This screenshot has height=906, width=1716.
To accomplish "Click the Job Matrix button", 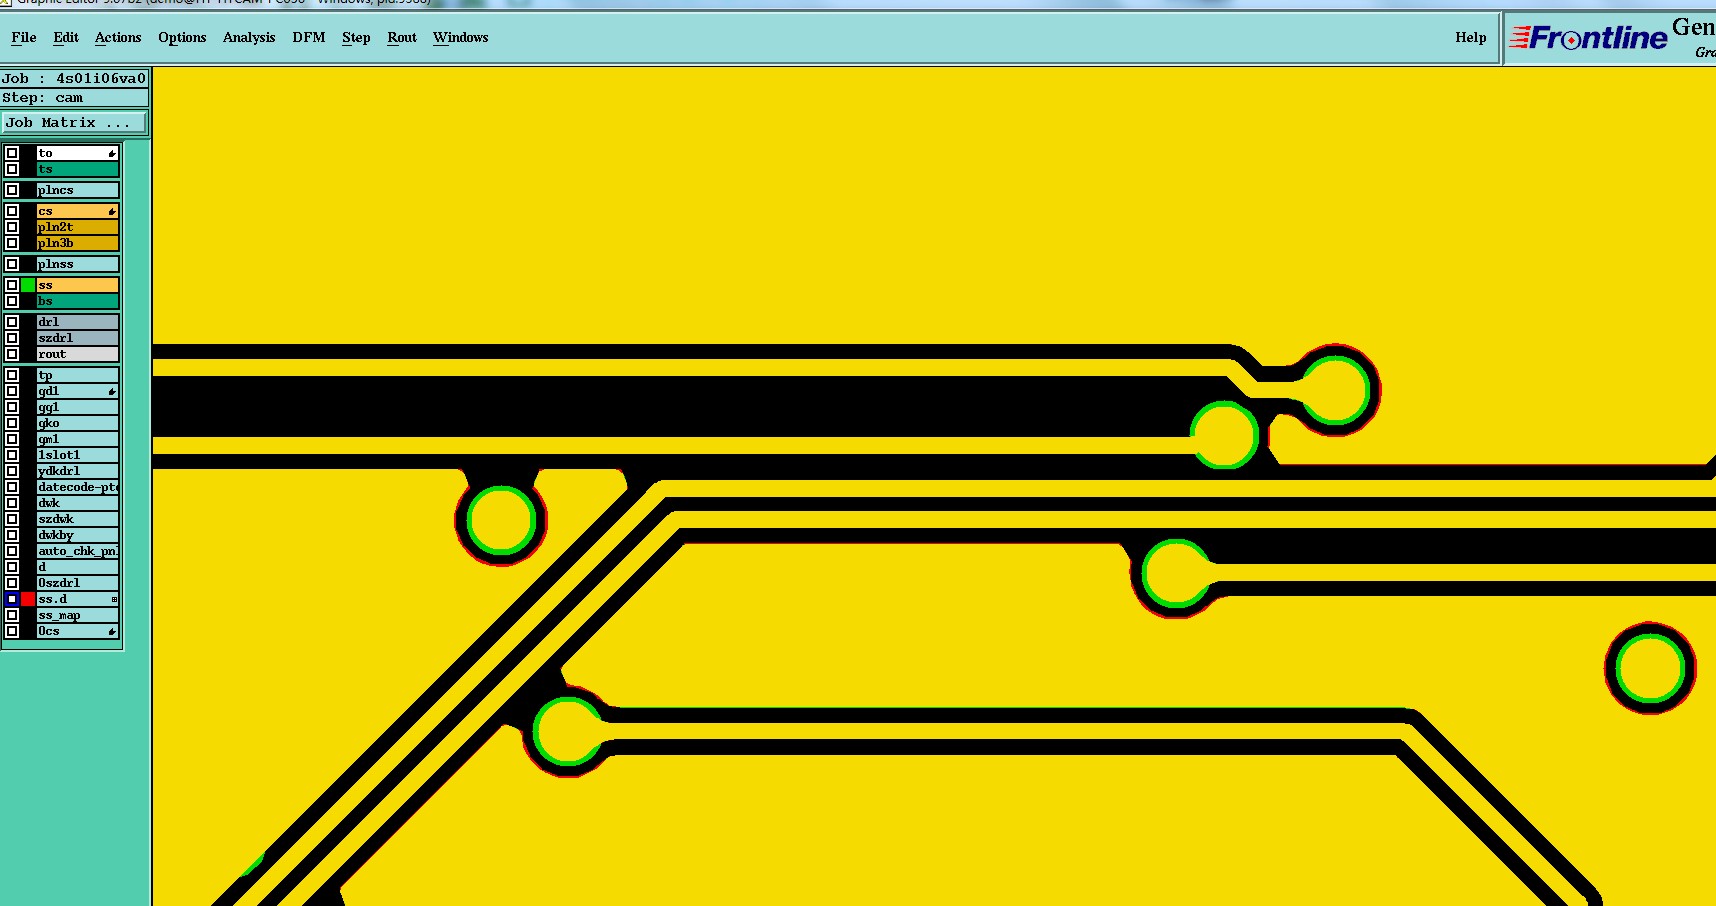I will click(x=74, y=122).
